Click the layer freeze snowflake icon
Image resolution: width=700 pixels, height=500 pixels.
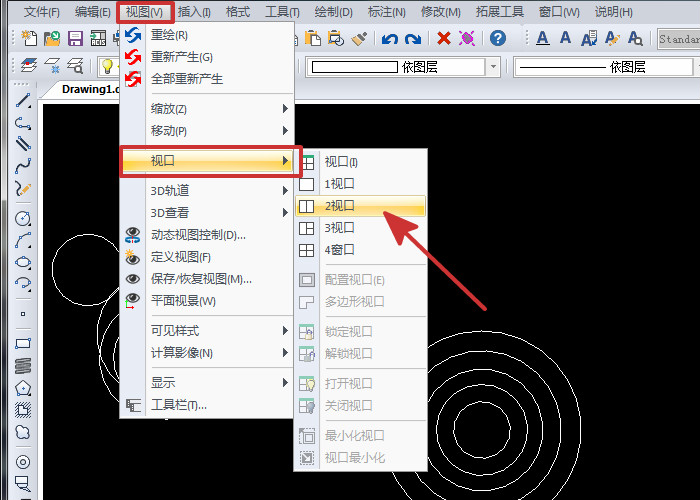[52, 66]
